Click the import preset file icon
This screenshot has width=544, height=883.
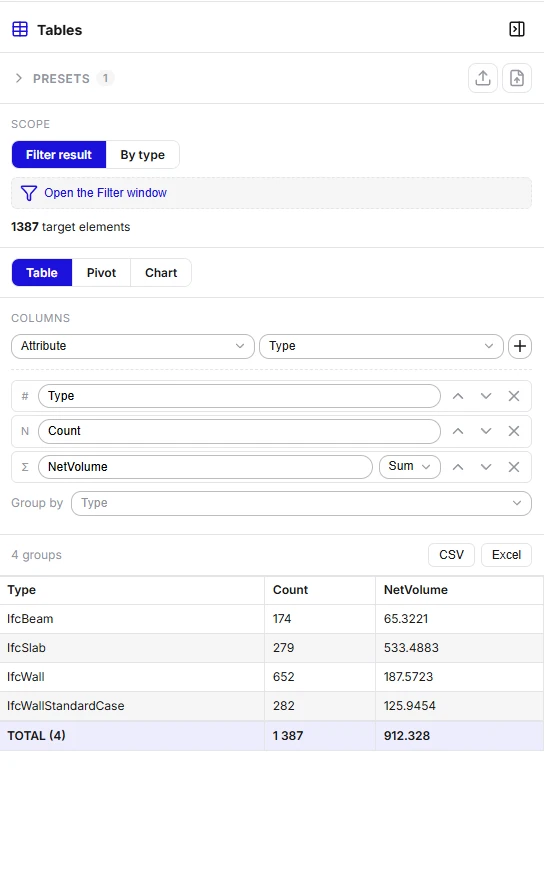coord(516,78)
